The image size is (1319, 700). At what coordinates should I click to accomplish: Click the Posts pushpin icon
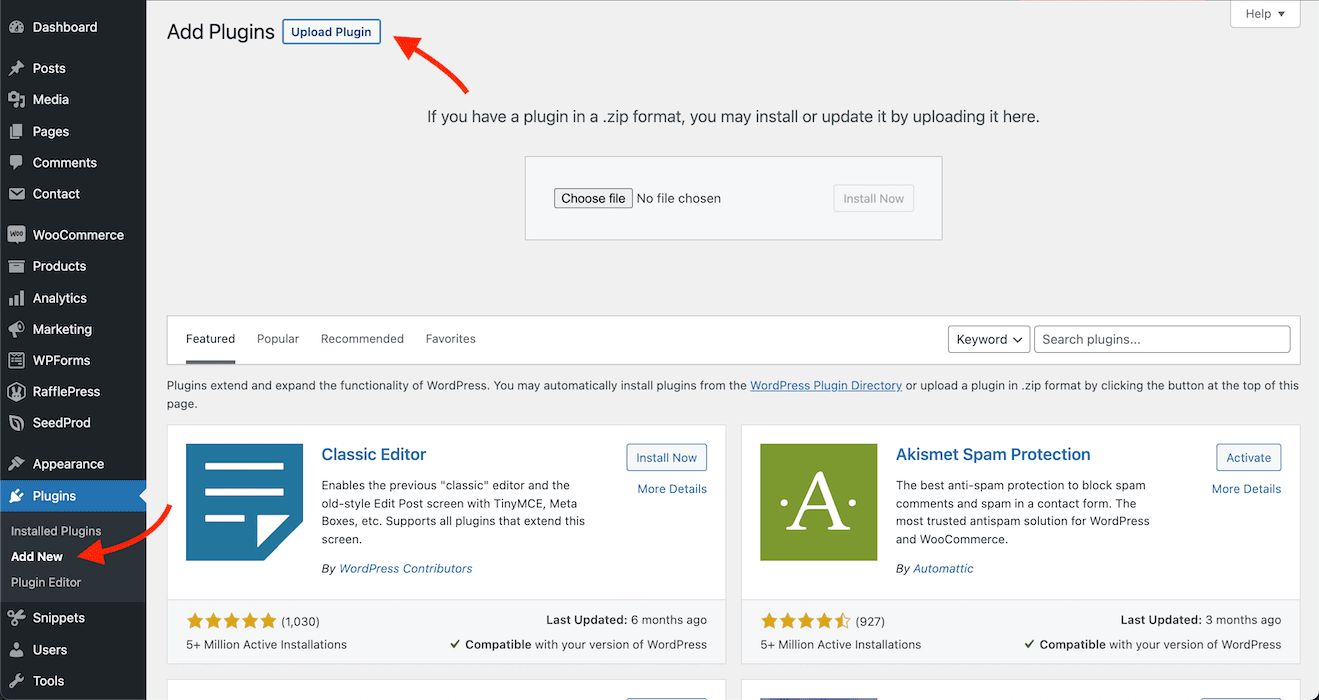[16, 68]
